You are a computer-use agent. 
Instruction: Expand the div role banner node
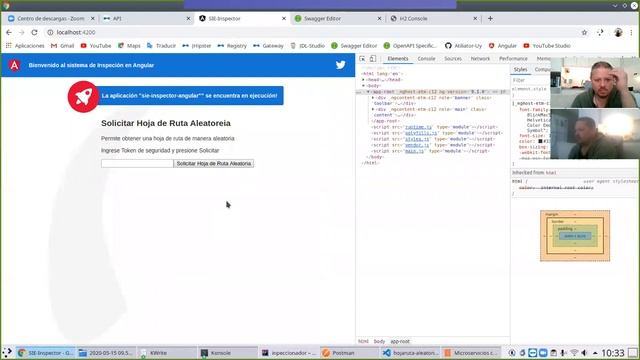373,98
